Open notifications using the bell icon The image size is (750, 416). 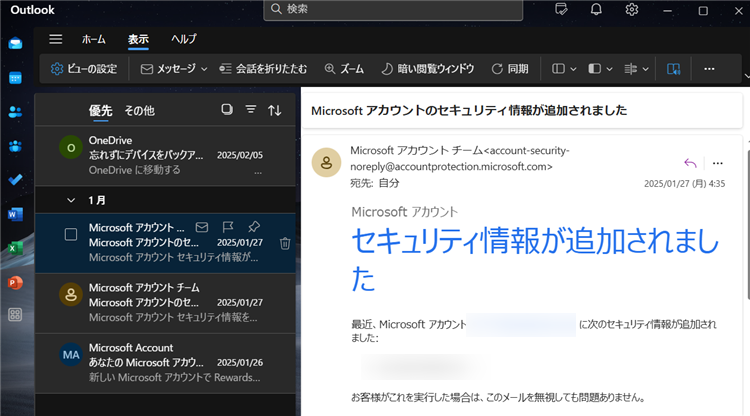pyautogui.click(x=597, y=10)
